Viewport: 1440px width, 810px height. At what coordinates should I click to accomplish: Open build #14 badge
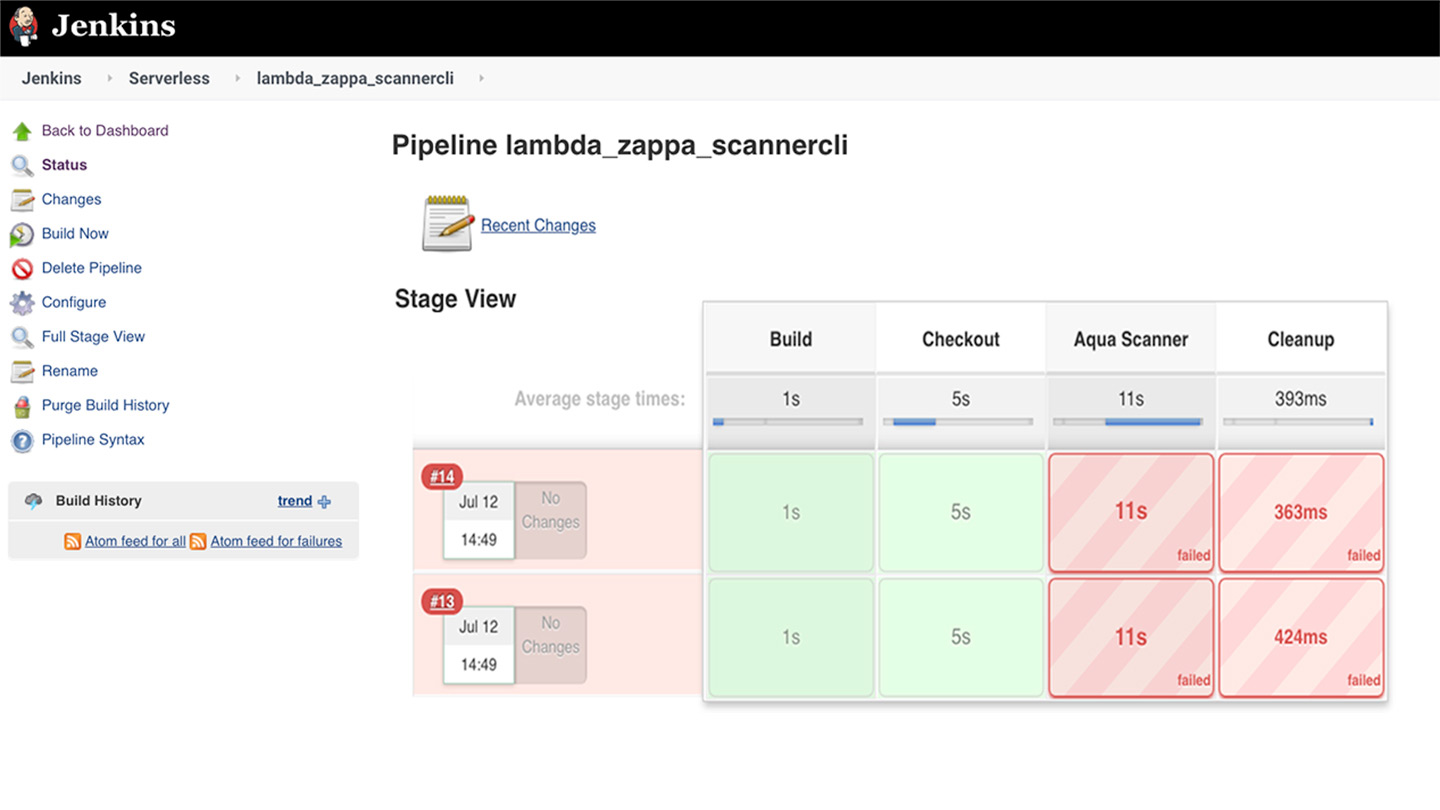point(442,477)
